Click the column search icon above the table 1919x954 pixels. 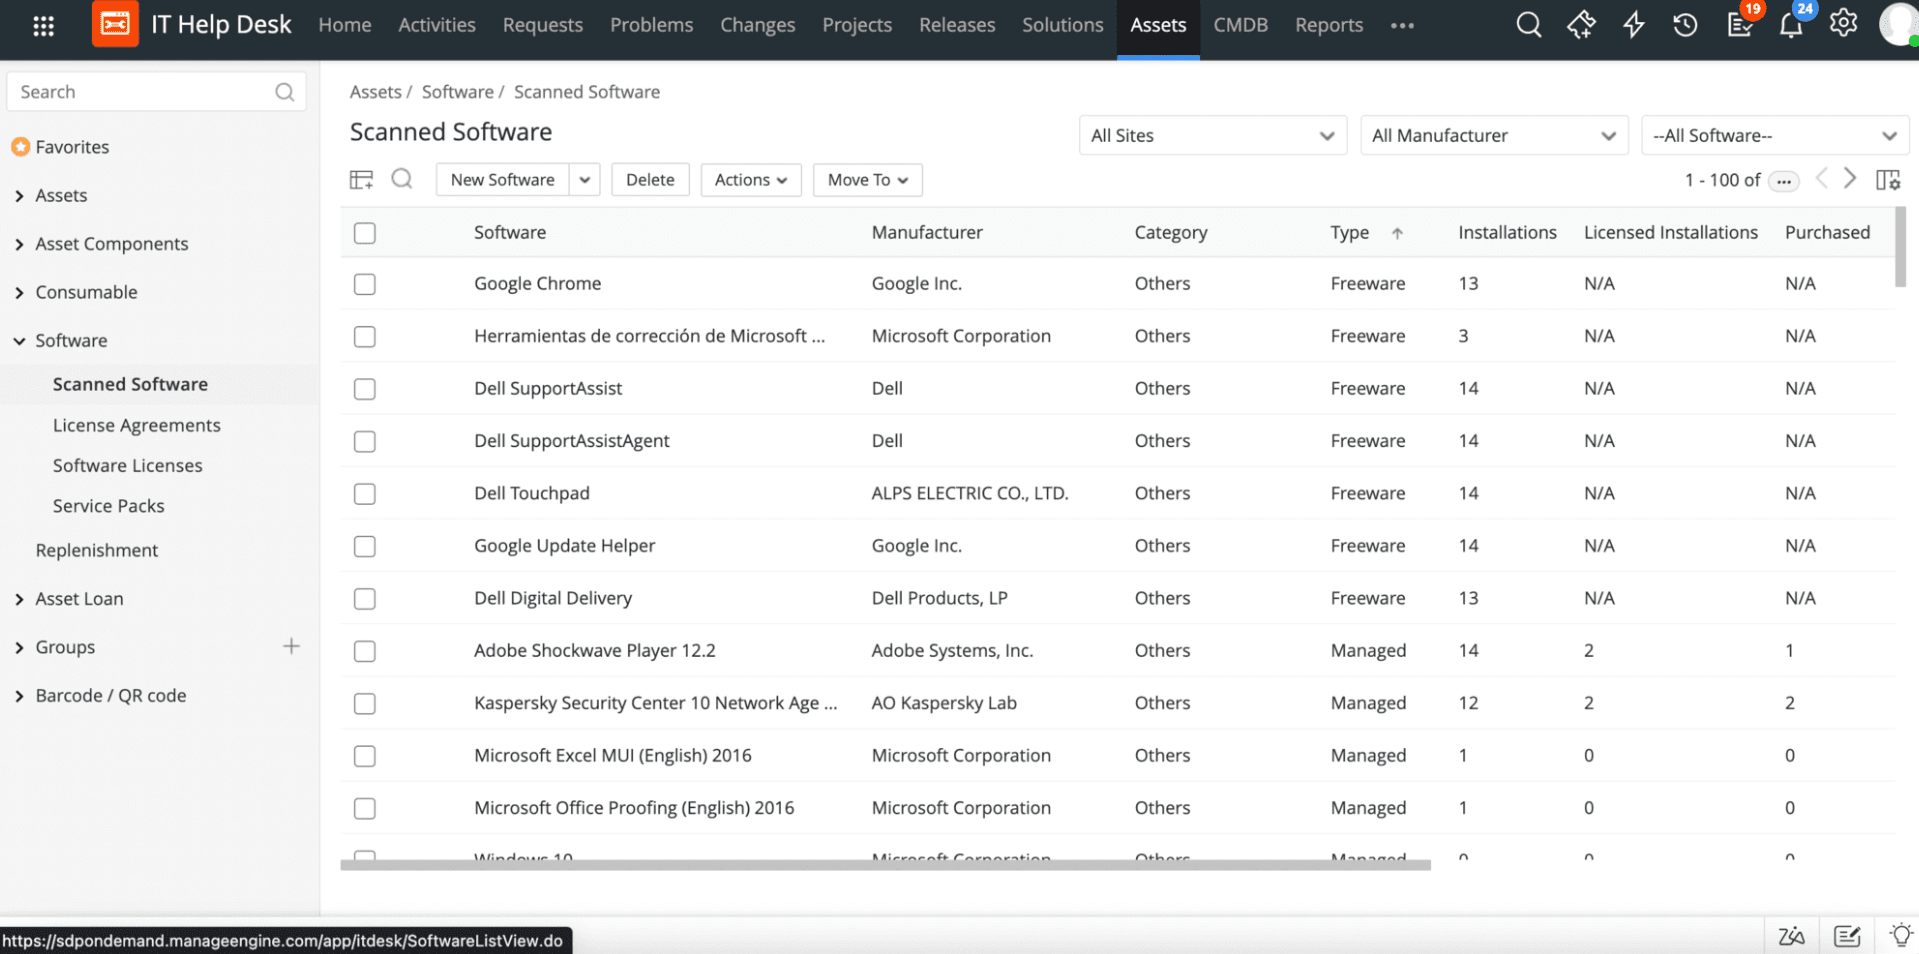[x=402, y=179]
